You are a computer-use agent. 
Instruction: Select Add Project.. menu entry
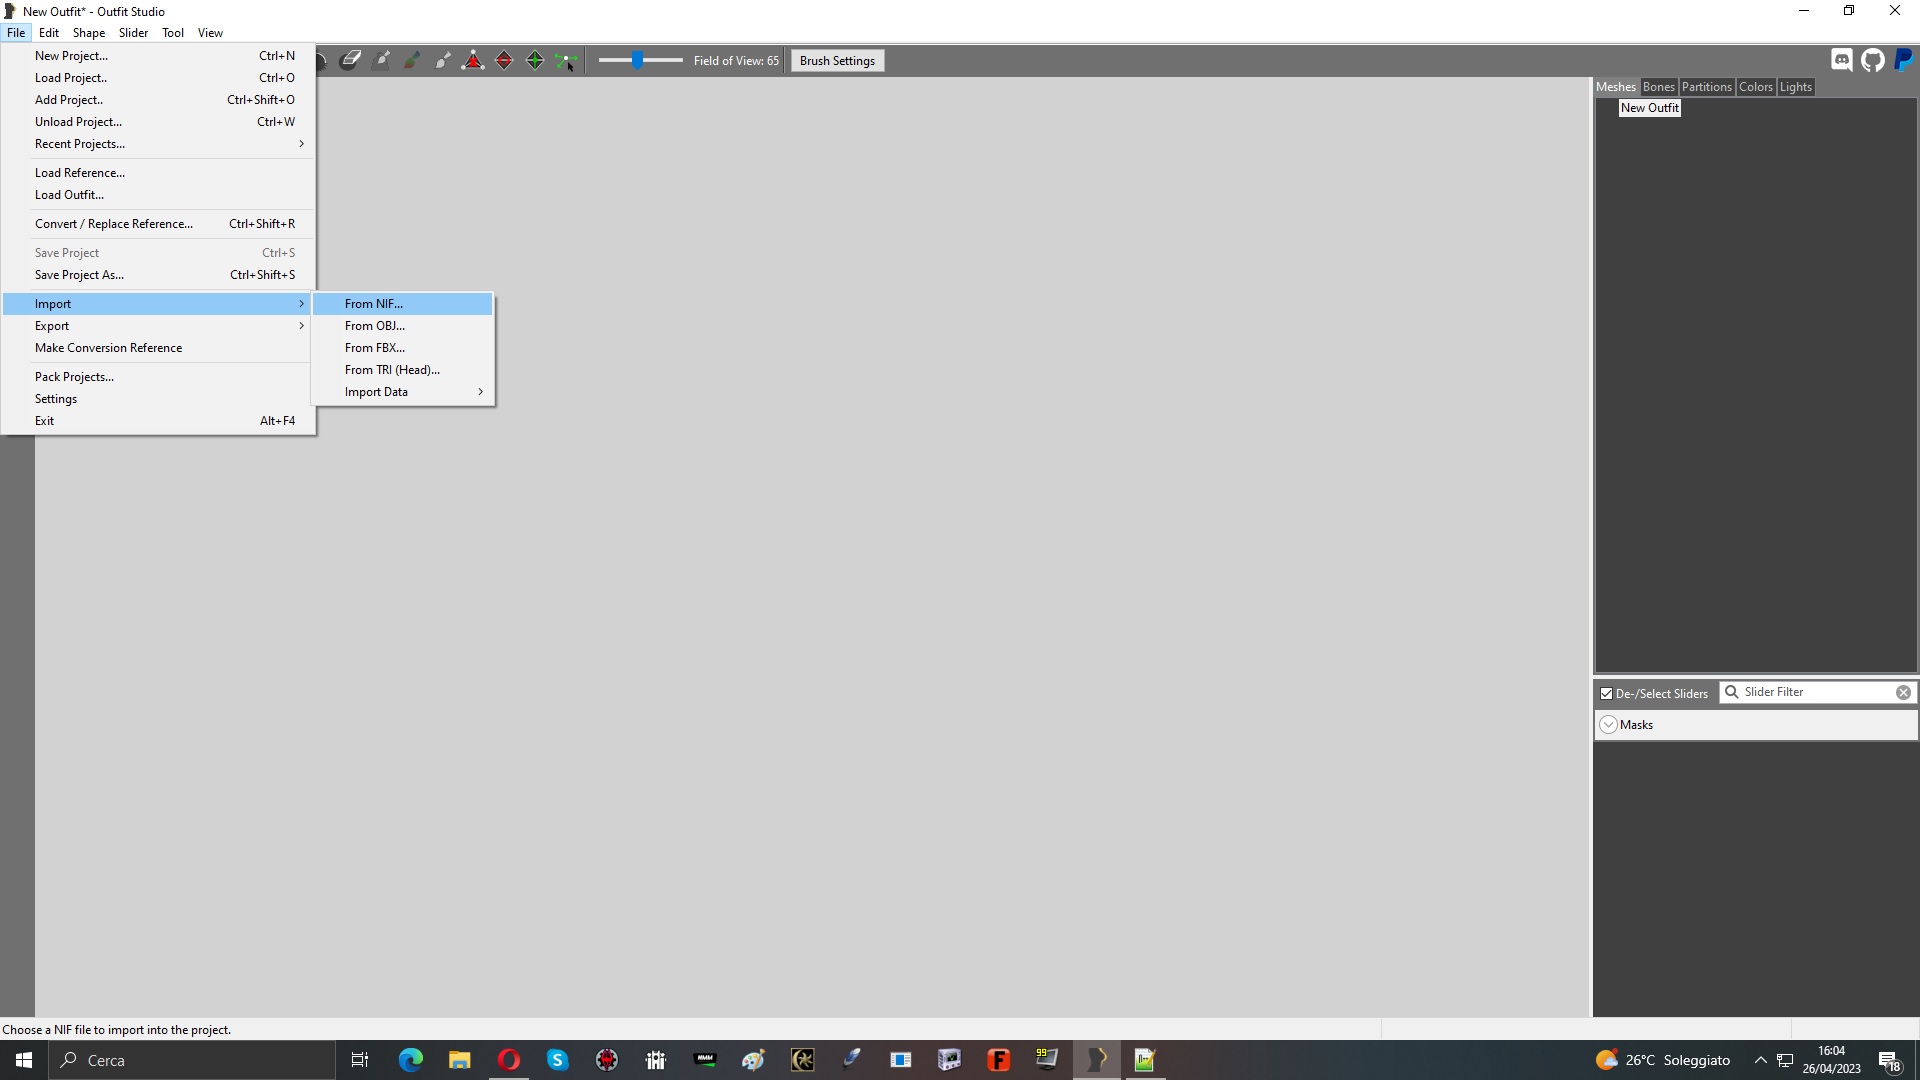[158, 100]
